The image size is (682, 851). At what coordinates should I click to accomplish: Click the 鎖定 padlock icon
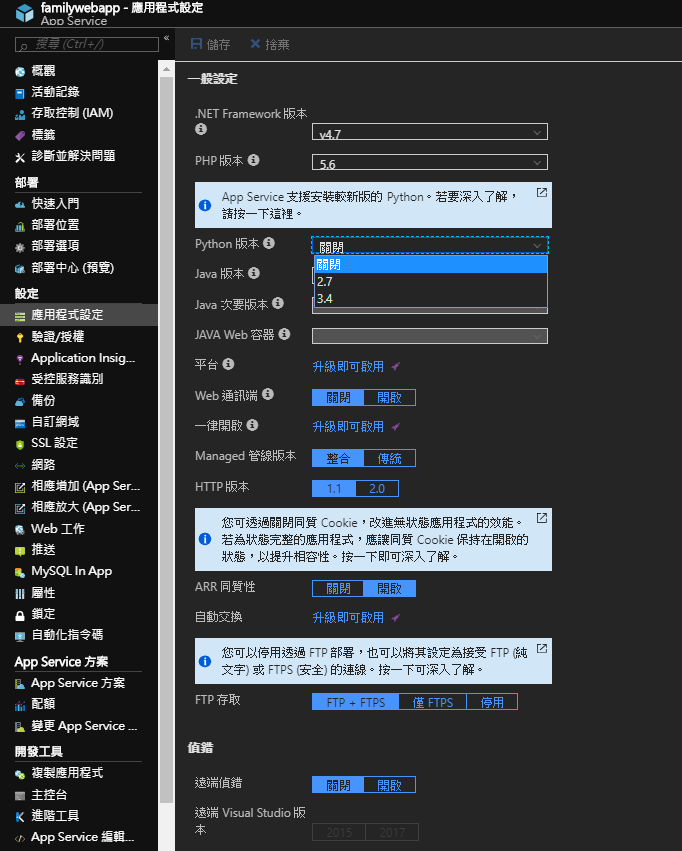[20, 615]
